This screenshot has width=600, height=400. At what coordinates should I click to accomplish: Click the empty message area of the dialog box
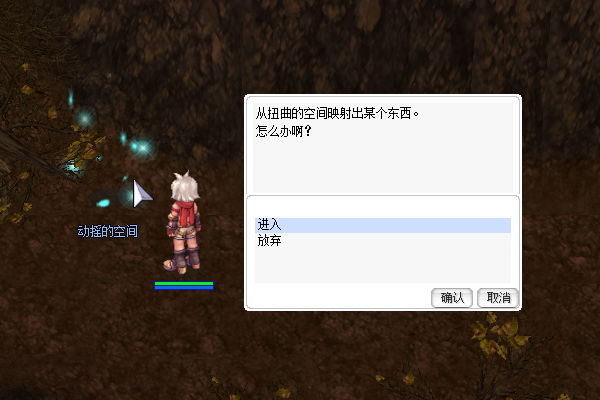coord(383,167)
